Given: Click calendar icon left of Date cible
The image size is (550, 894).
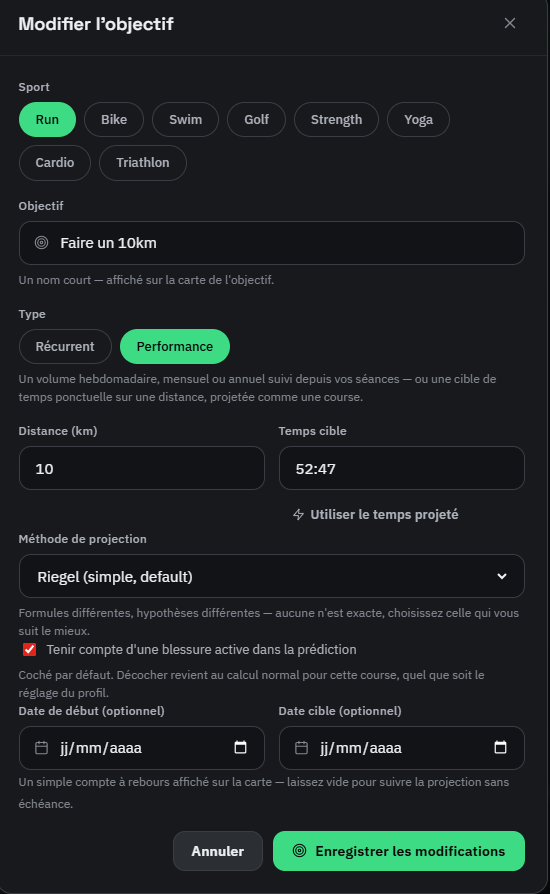Looking at the screenshot, I should tap(302, 747).
